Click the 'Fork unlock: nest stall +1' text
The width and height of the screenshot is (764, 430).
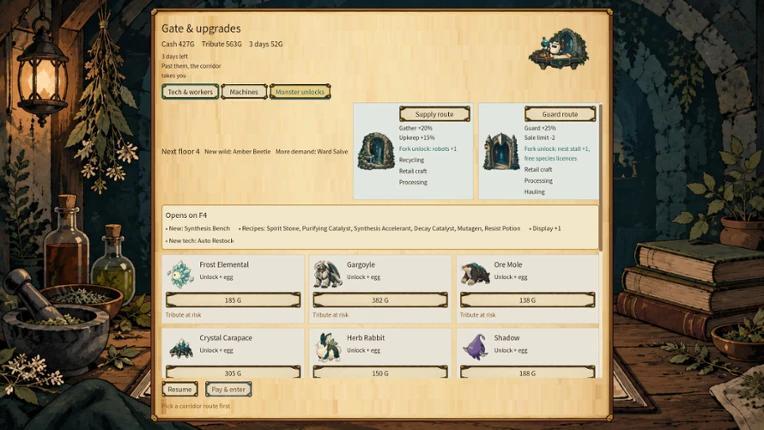pos(557,149)
